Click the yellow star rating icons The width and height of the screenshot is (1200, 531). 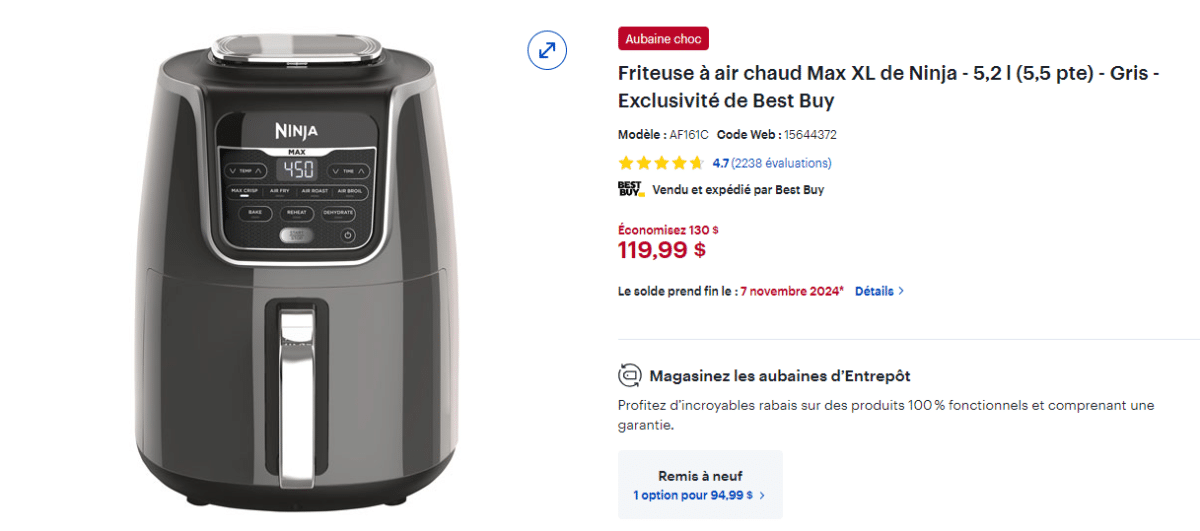coord(661,163)
